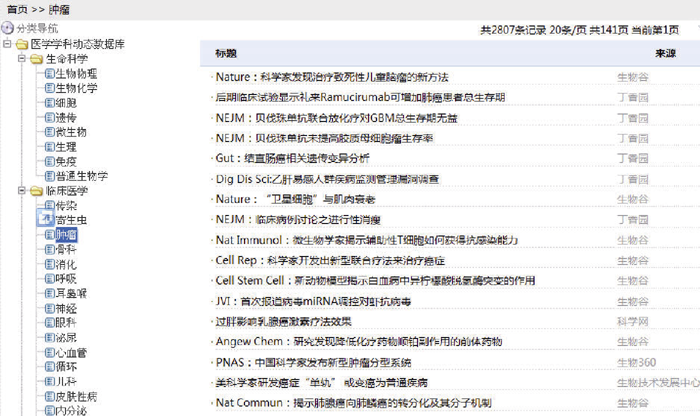Sort by the 标题 column header
The image size is (700, 416).
point(226,53)
